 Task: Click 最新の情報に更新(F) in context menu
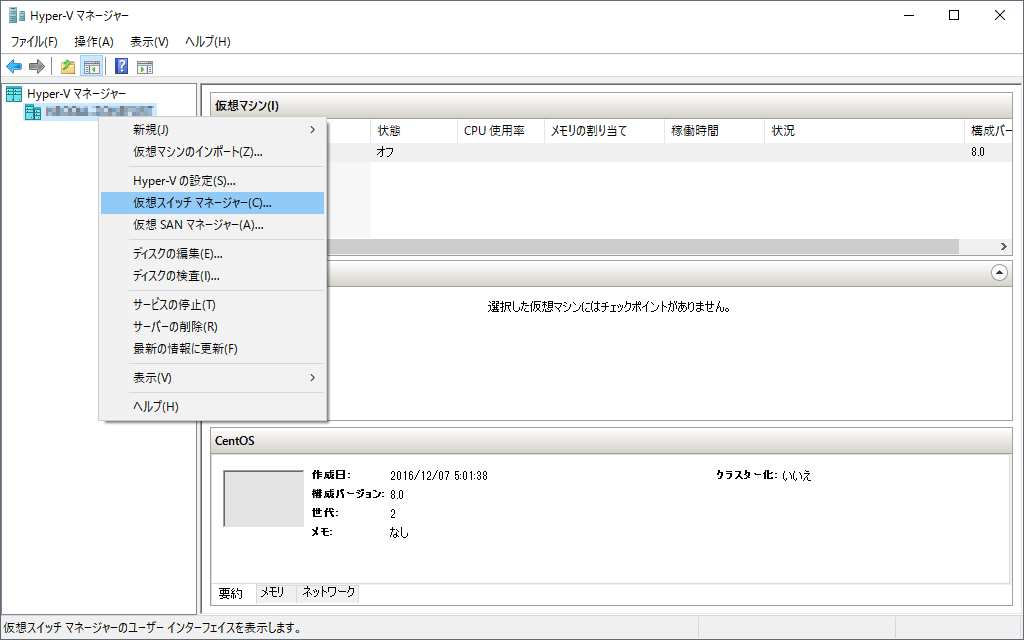[x=212, y=349]
